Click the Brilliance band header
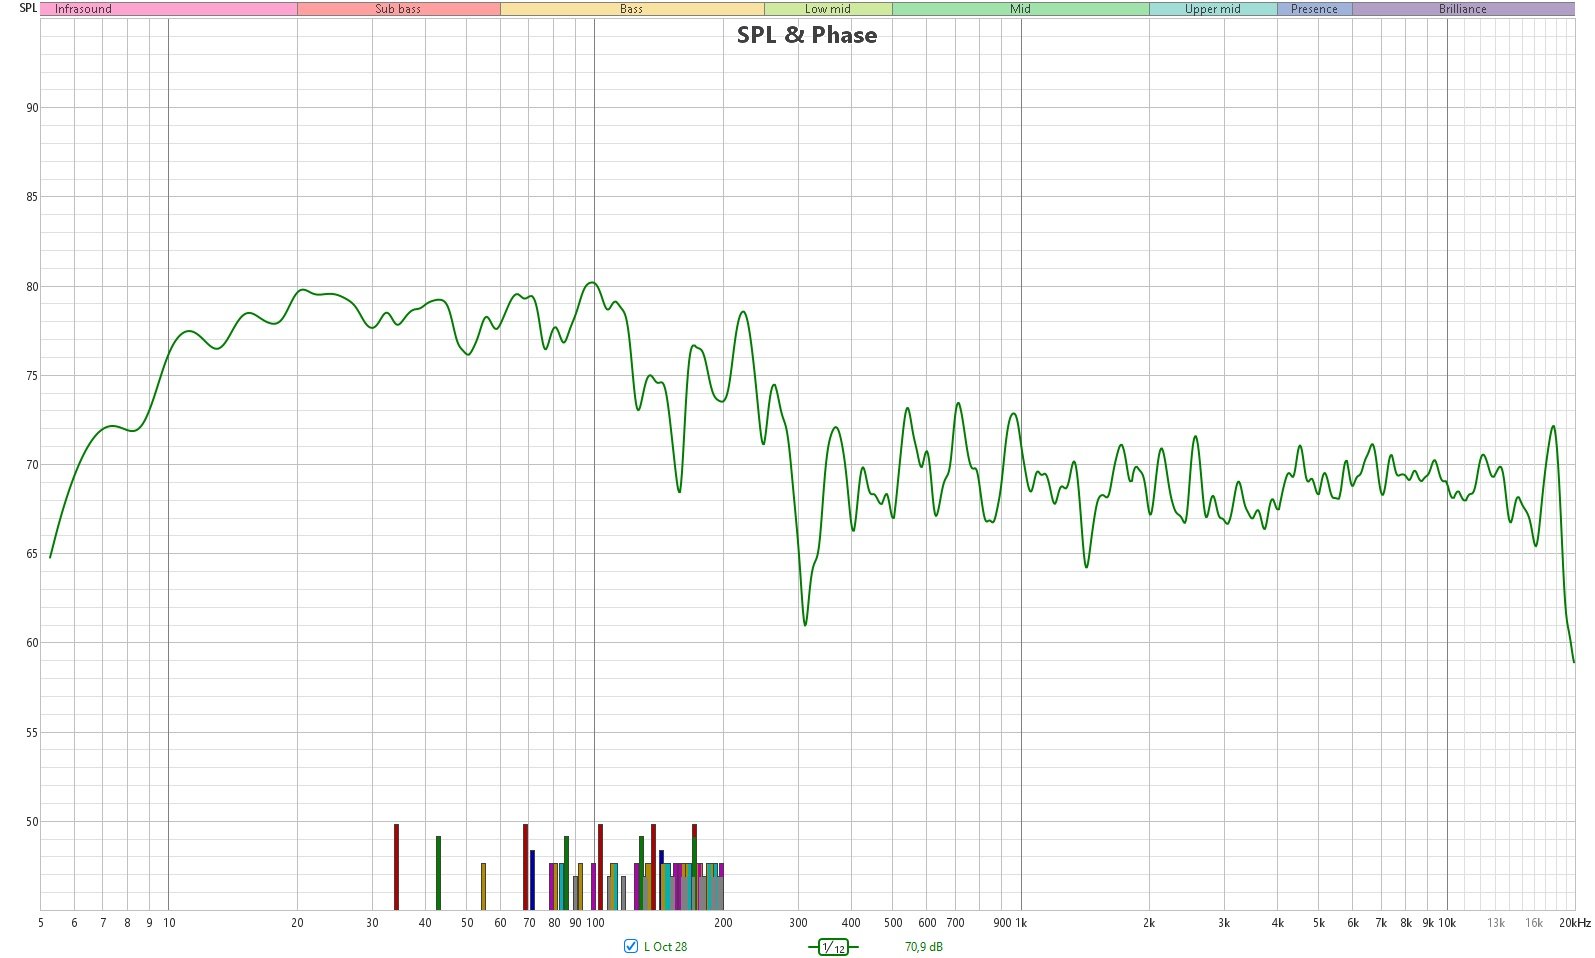 [x=1462, y=9]
